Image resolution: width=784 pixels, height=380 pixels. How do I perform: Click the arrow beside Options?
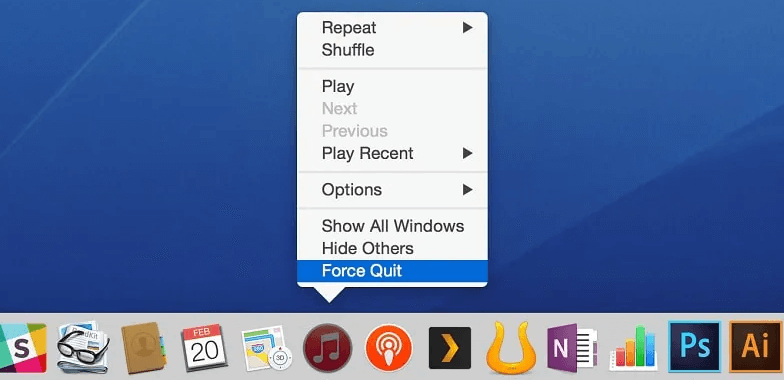tap(468, 190)
